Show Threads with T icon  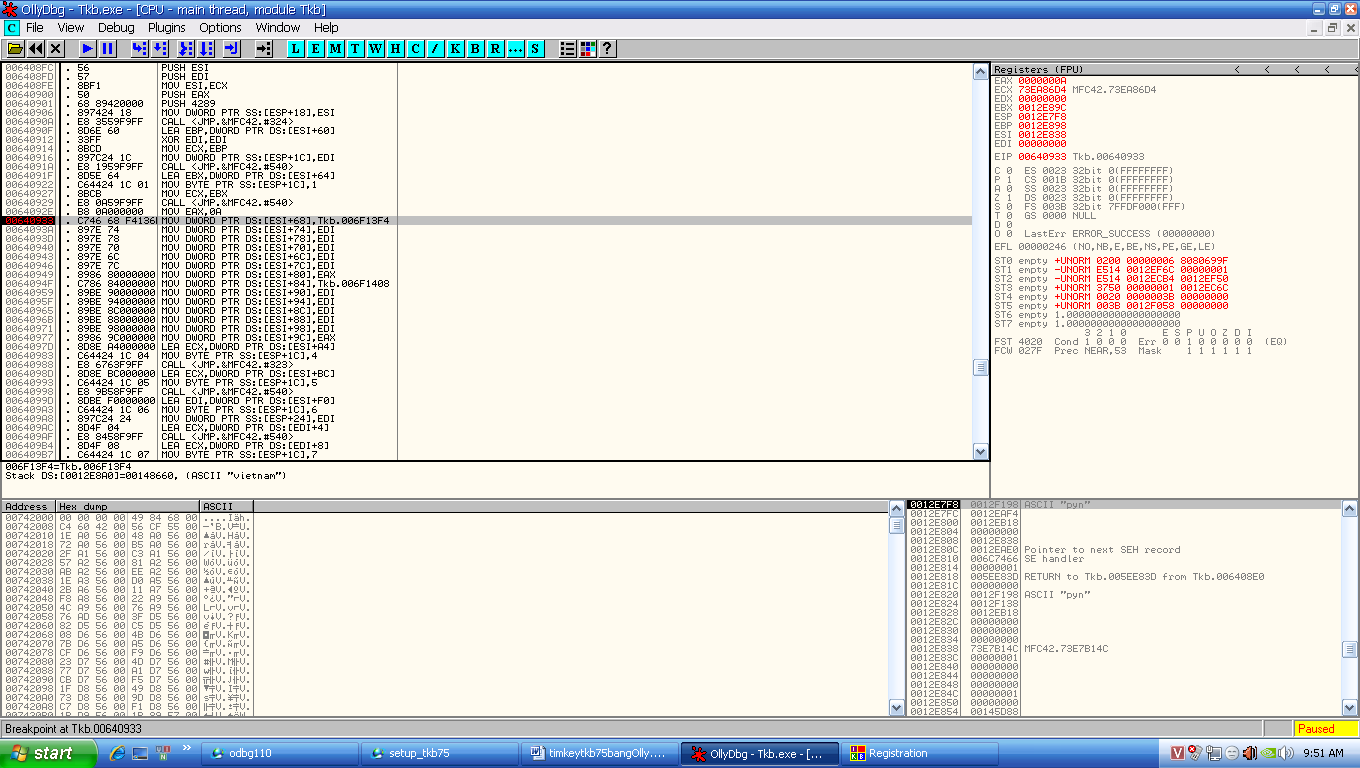click(x=356, y=48)
